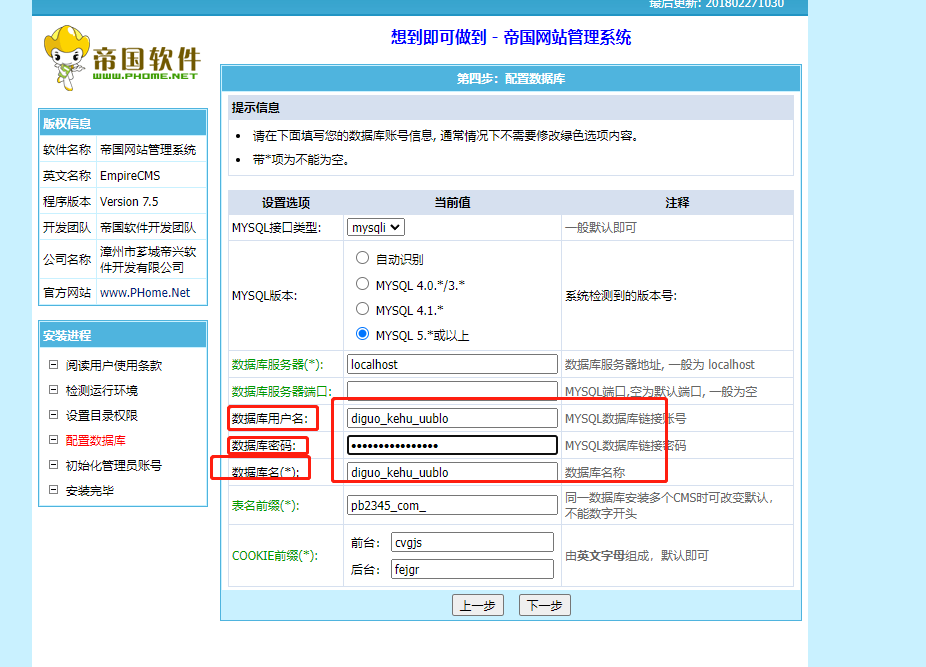
Task: Click the box icon beside 安装完毕
Action: [x=53, y=490]
